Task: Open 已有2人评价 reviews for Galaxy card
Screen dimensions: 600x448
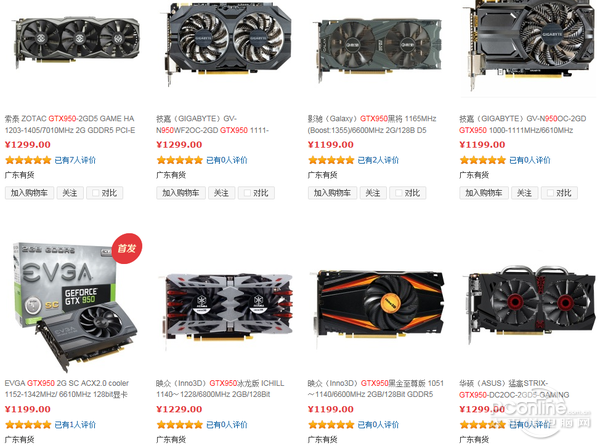Action: pyautogui.click(x=378, y=160)
